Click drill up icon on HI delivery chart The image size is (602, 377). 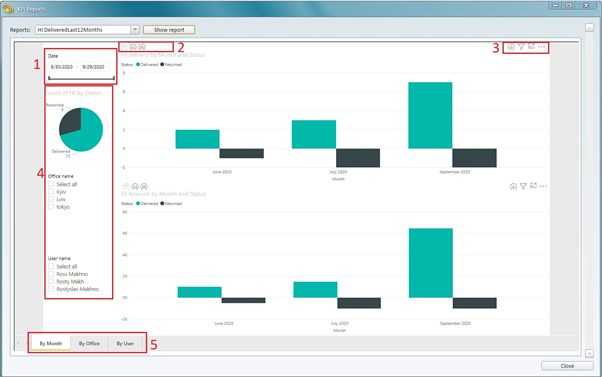coord(124,47)
